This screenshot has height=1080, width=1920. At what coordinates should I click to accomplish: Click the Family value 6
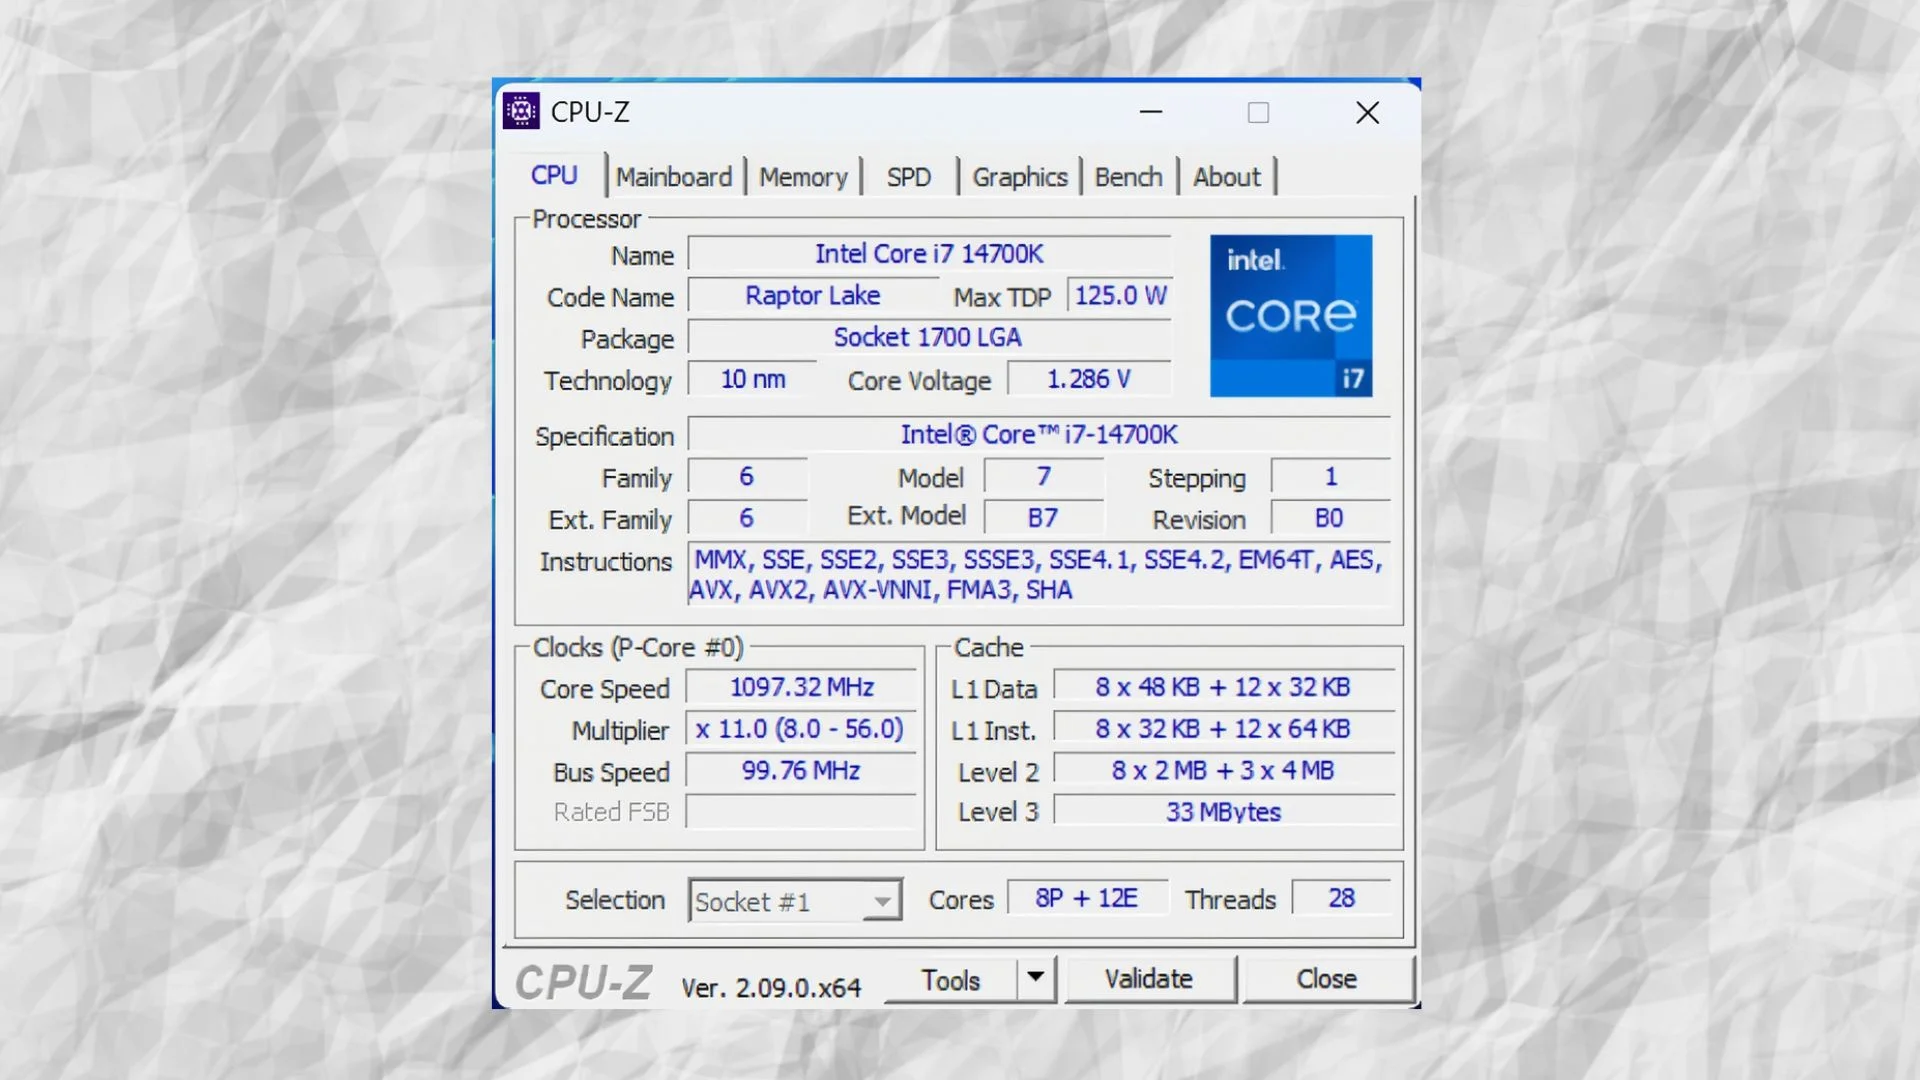747,477
